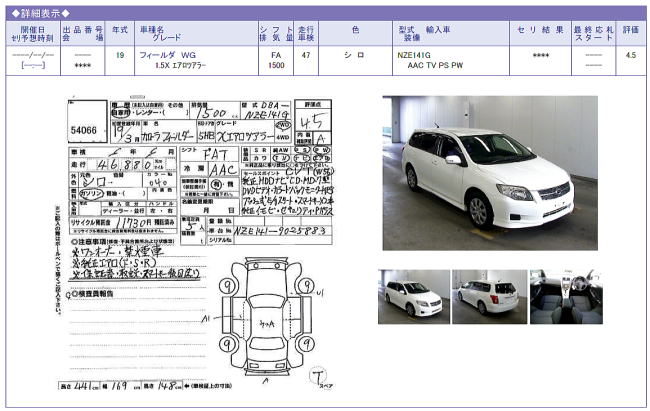Click the year value 19

[120, 55]
